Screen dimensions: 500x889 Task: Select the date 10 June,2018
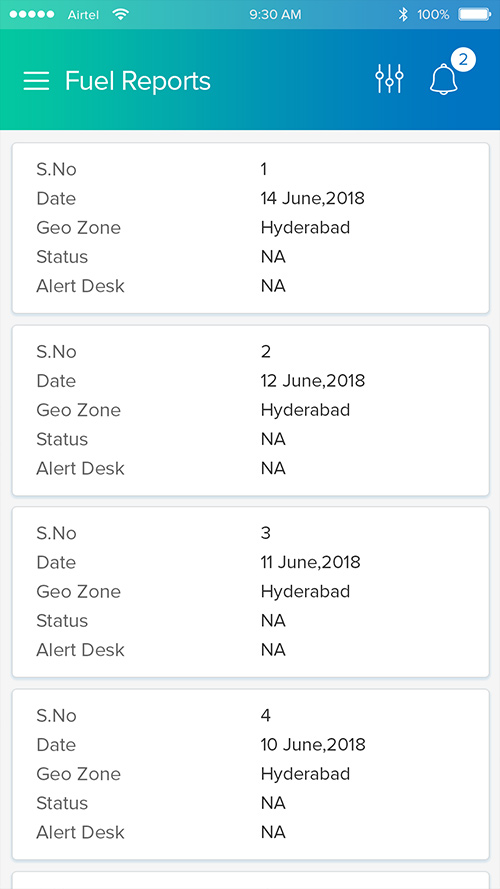[313, 745]
